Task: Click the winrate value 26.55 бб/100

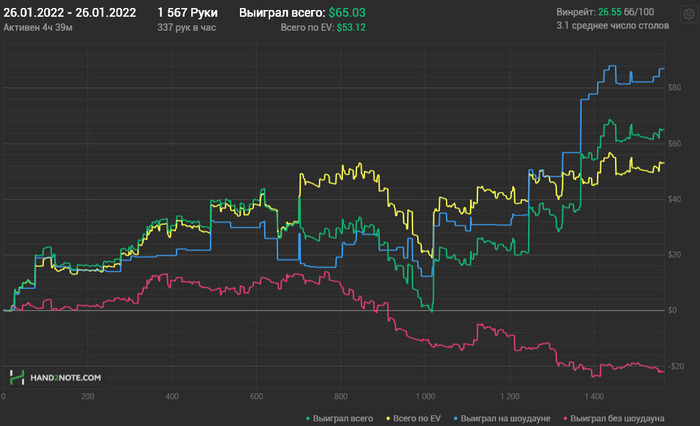Action: click(626, 12)
